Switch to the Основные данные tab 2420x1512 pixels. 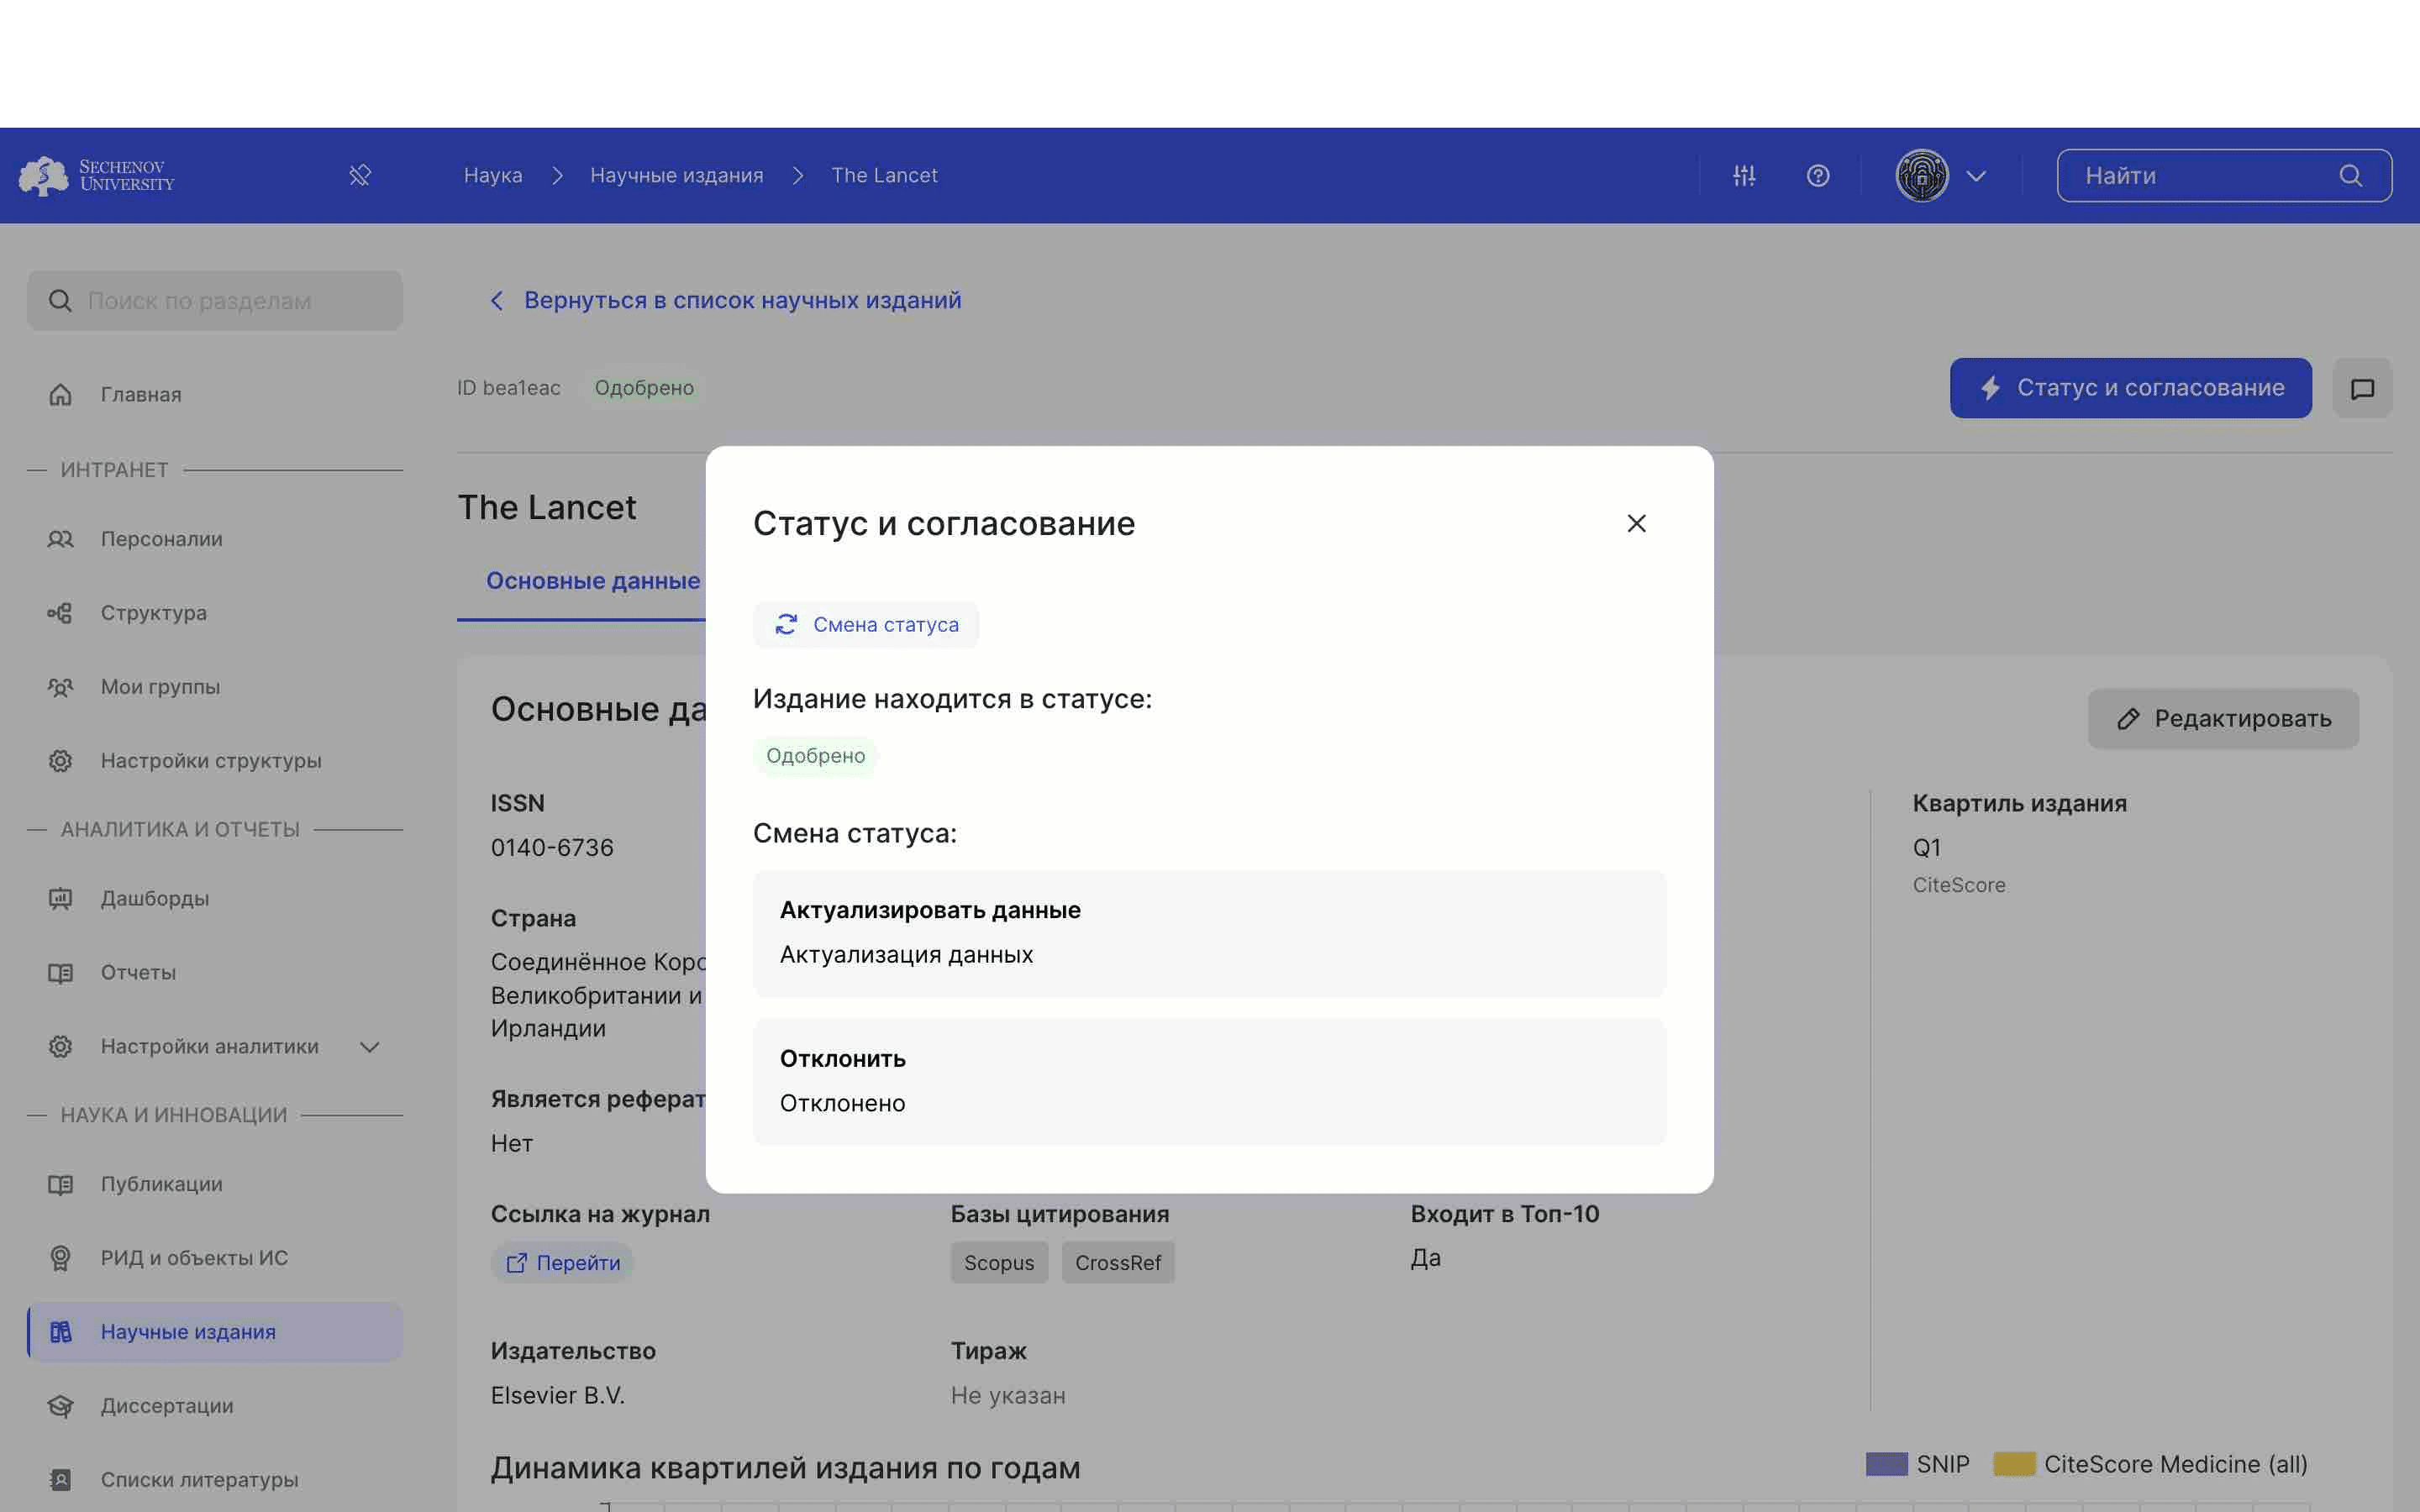(x=592, y=581)
